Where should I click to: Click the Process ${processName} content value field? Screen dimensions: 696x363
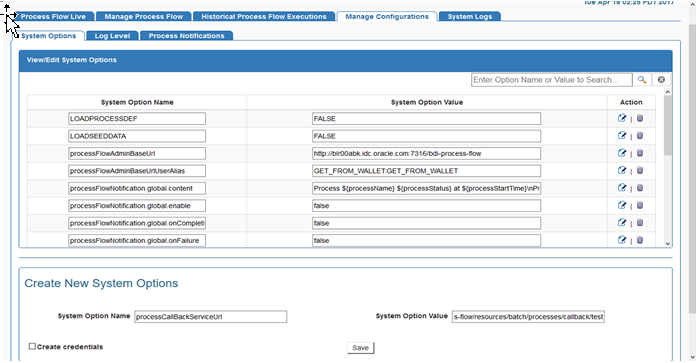426,188
